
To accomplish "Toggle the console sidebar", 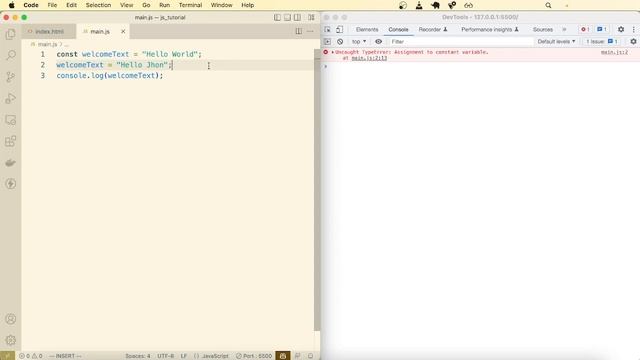I will 327,42.
